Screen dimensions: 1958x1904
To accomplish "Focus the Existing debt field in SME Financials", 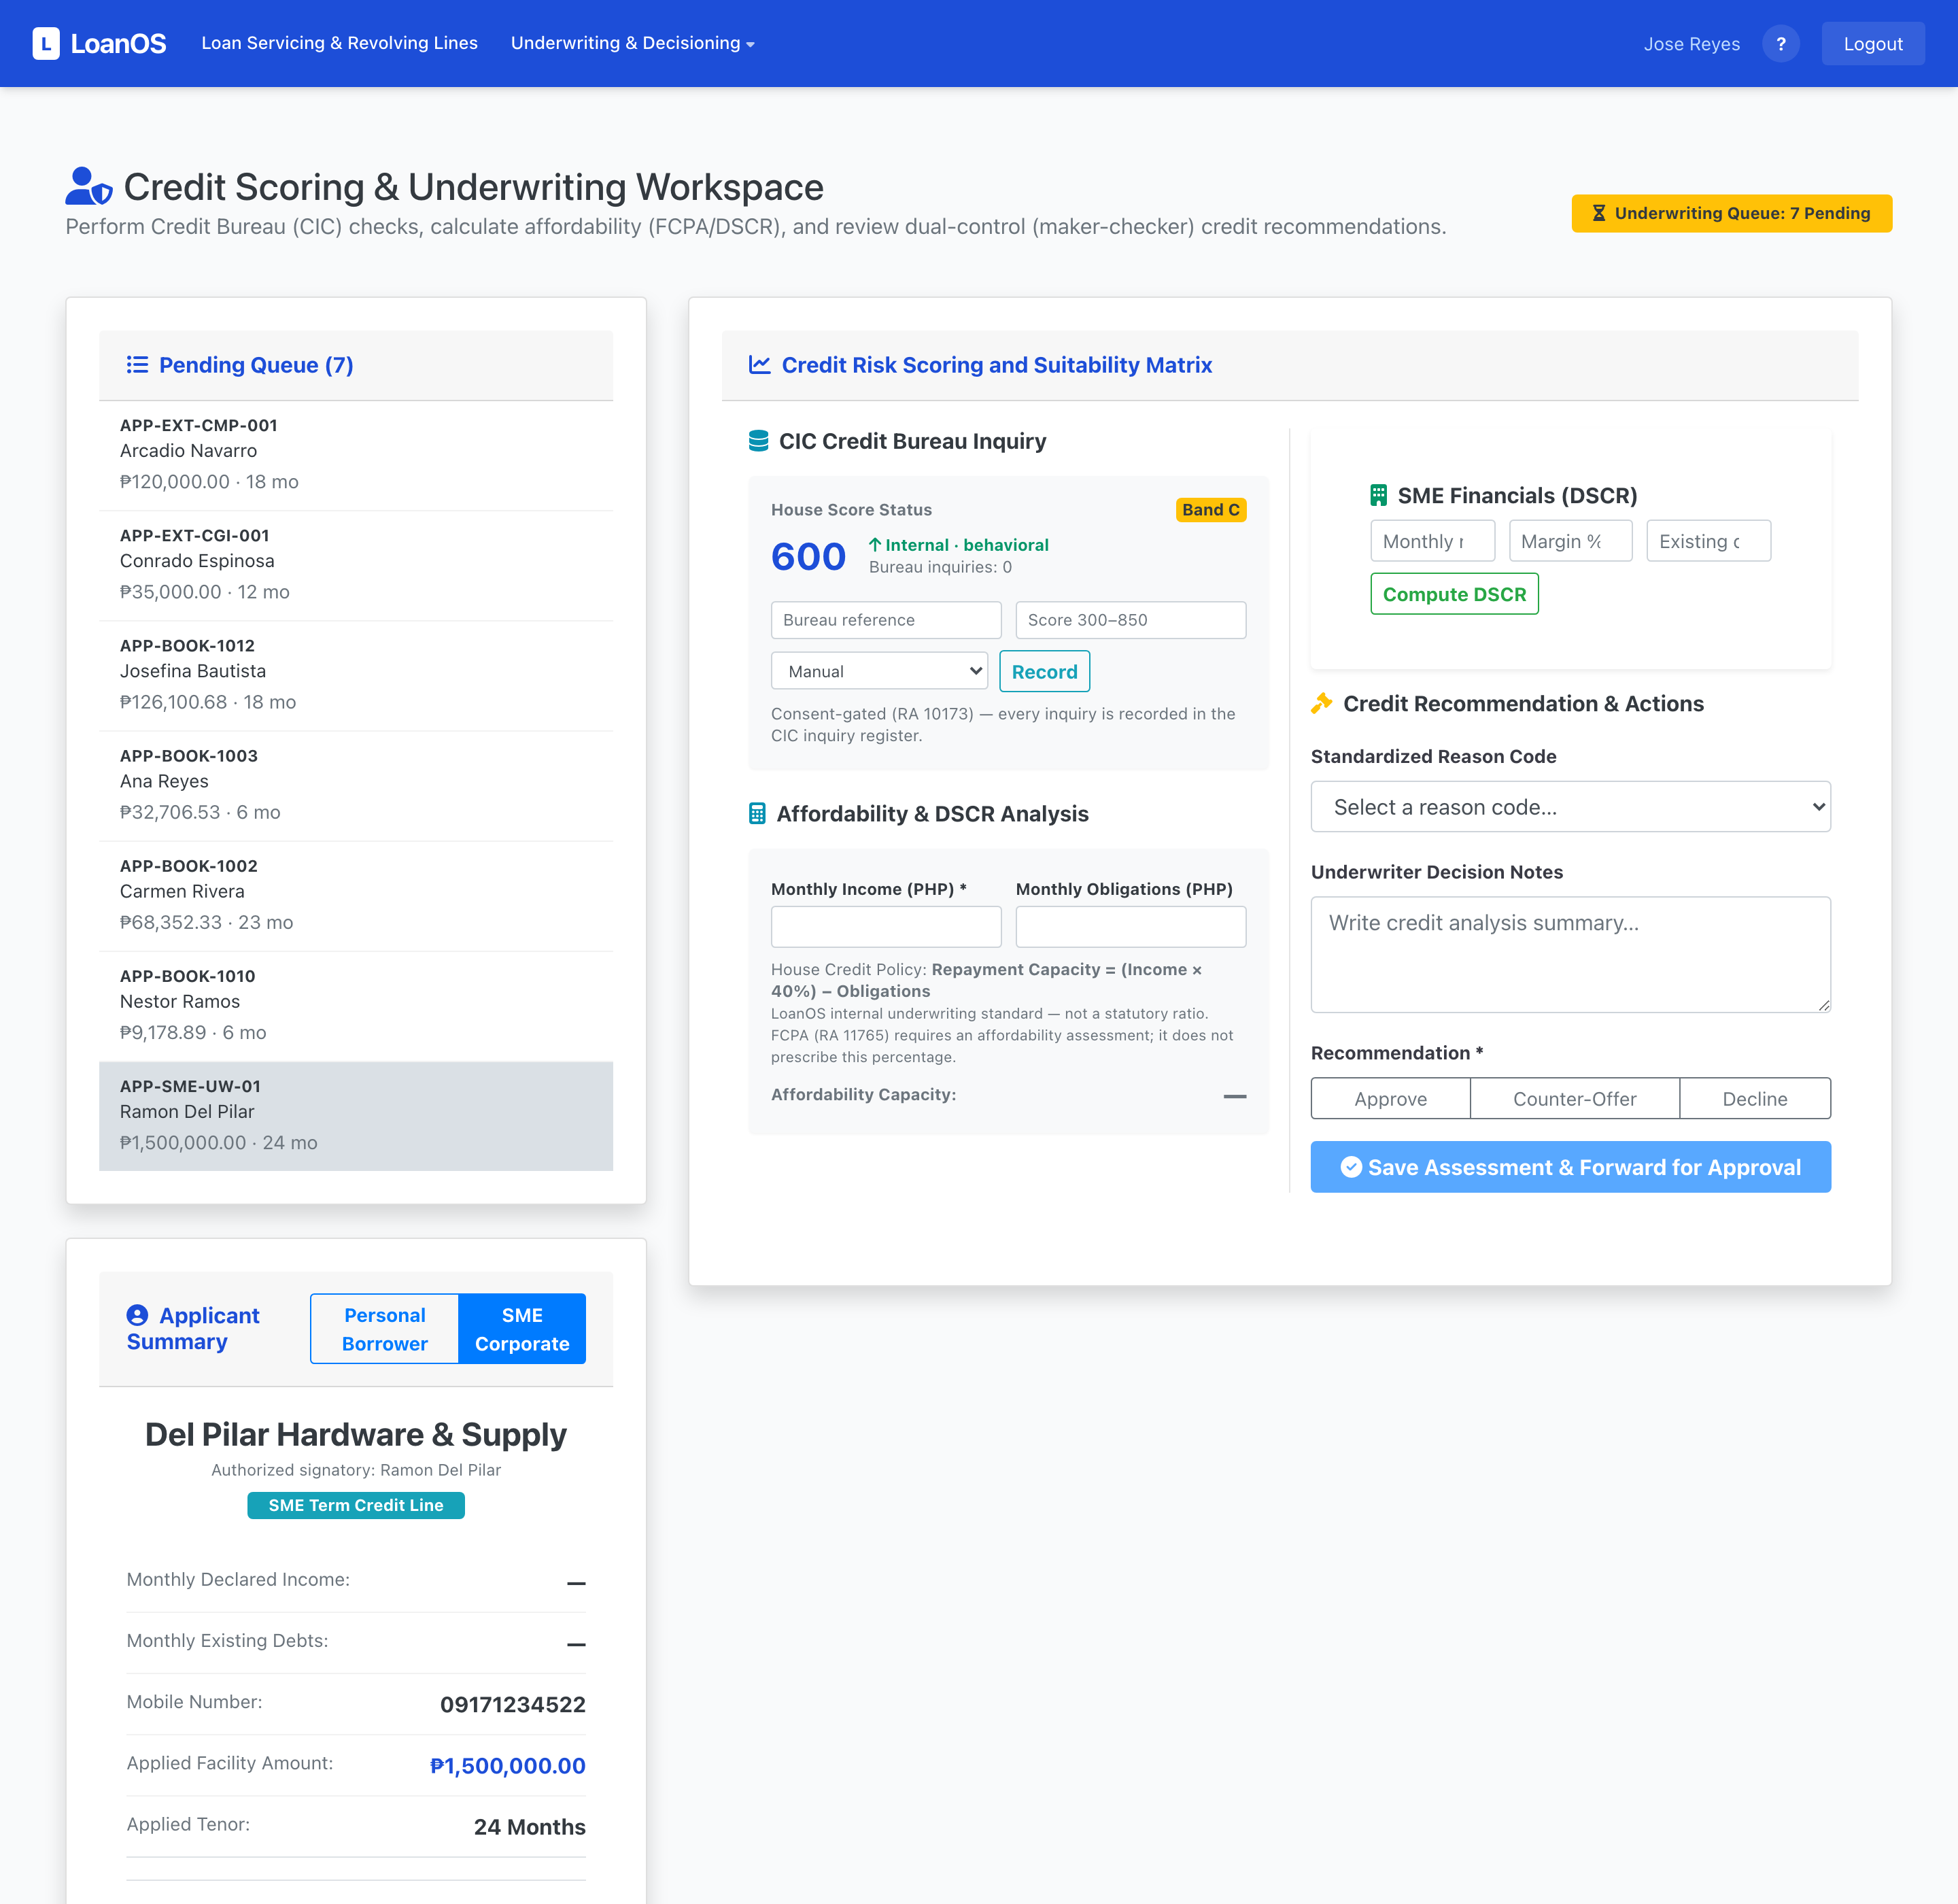I will (1708, 541).
